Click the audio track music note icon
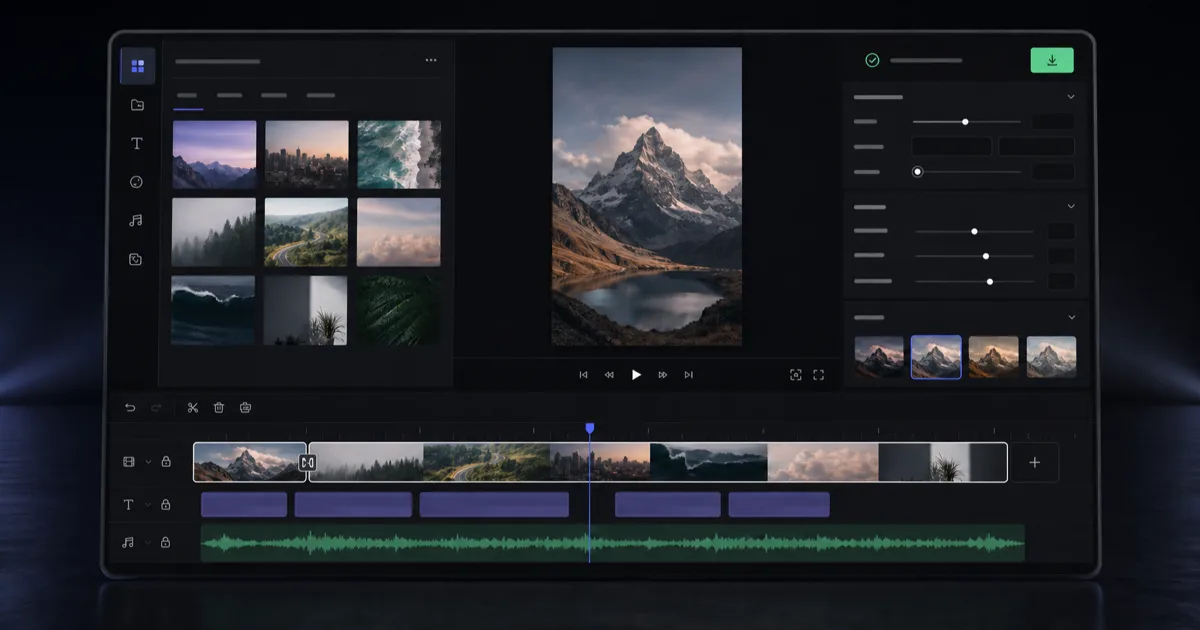The width and height of the screenshot is (1200, 630). coord(128,542)
